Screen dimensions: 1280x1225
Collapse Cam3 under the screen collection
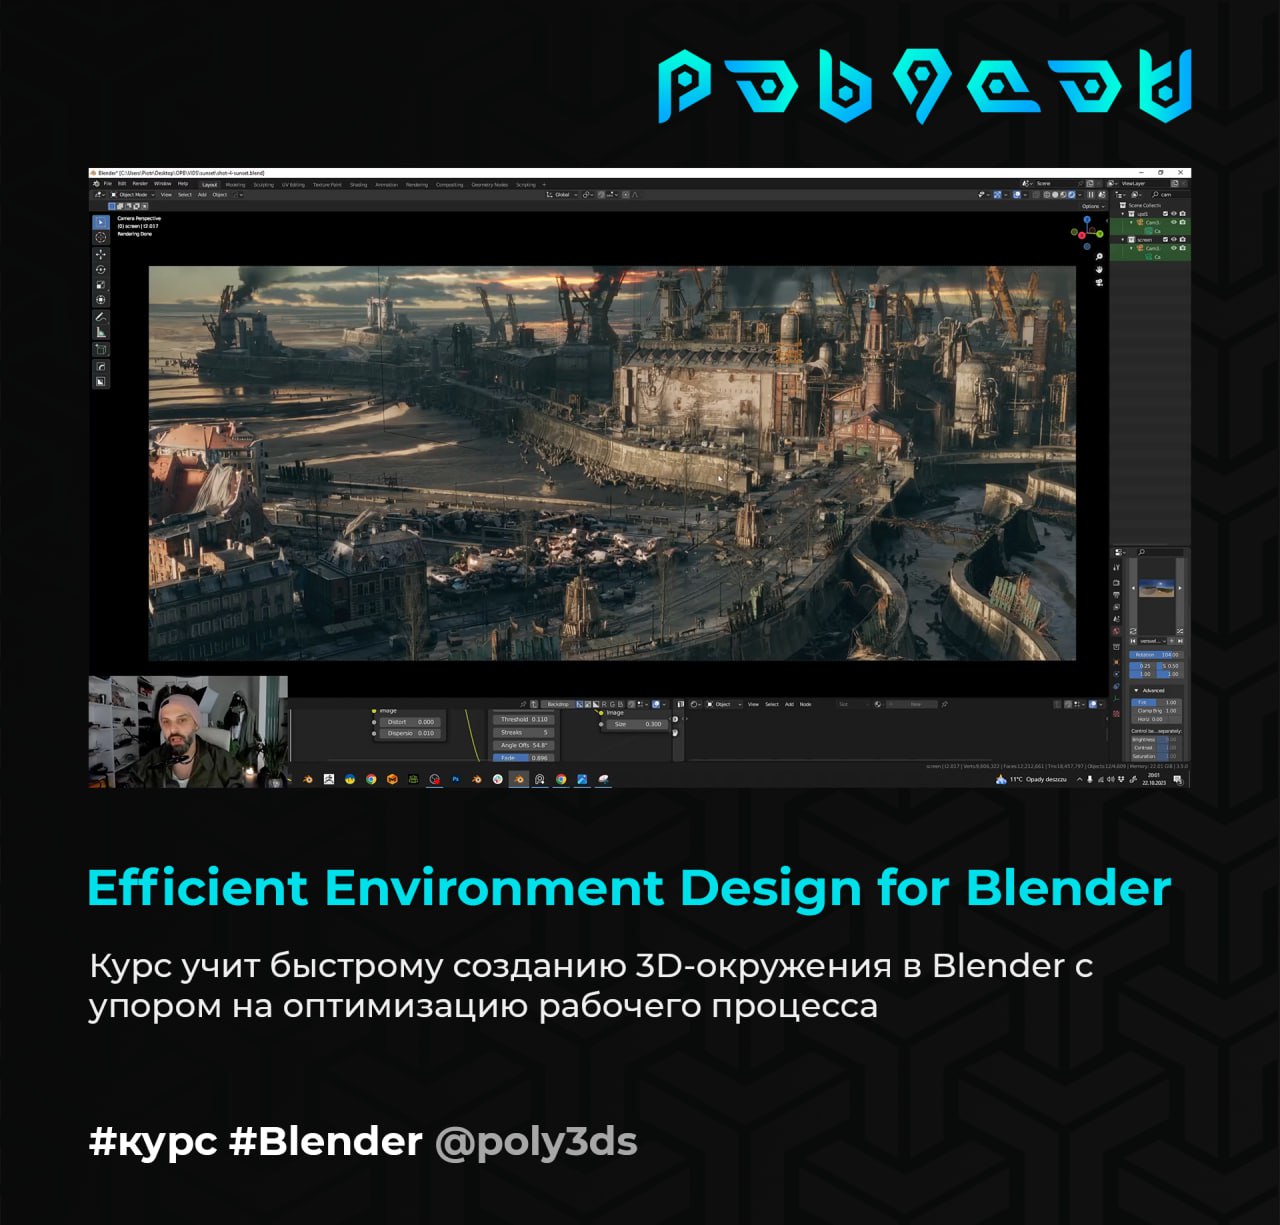click(x=1131, y=248)
